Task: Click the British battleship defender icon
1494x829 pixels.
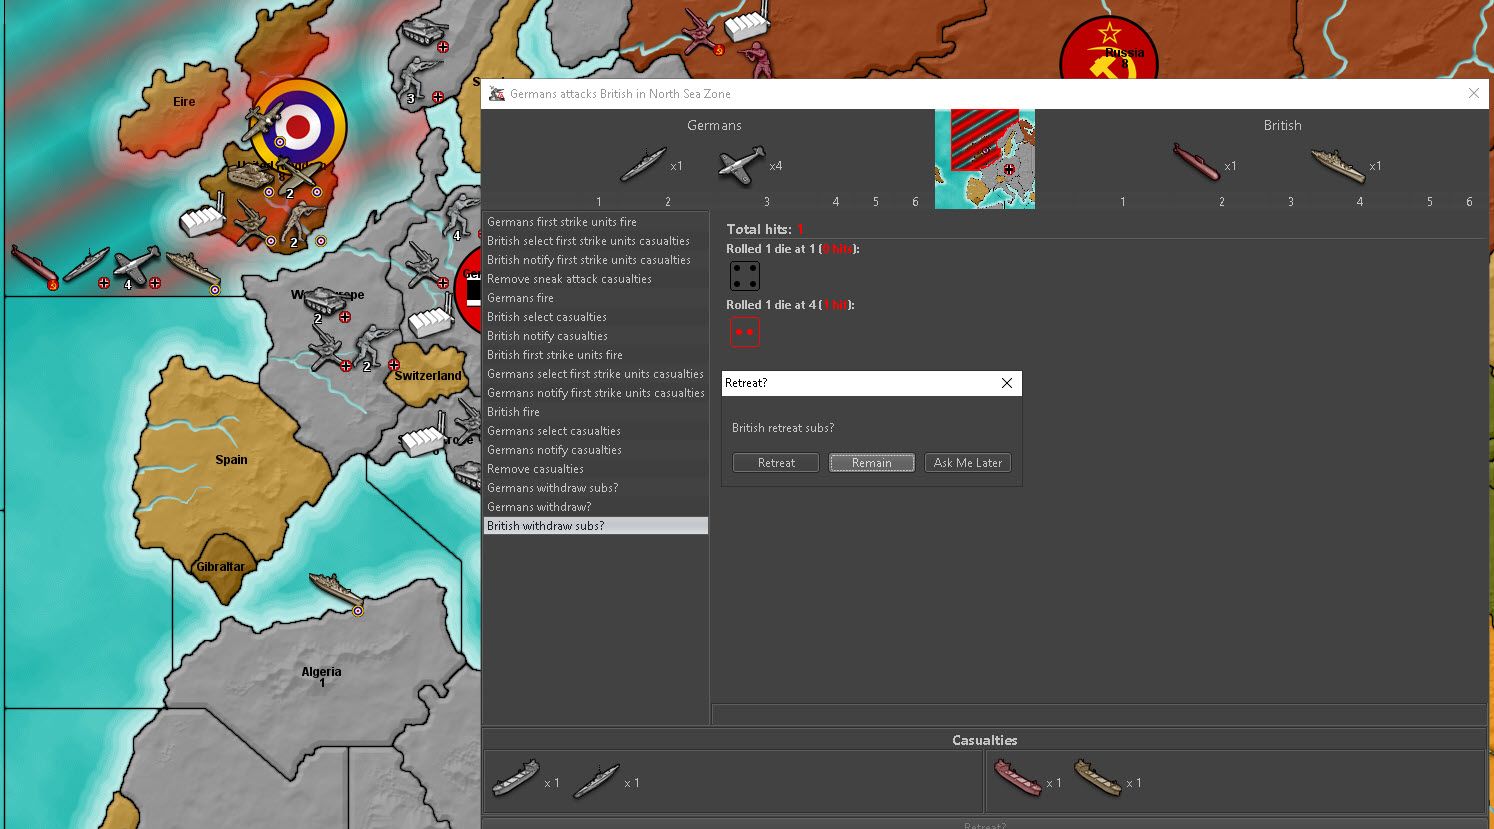Action: (x=1338, y=166)
